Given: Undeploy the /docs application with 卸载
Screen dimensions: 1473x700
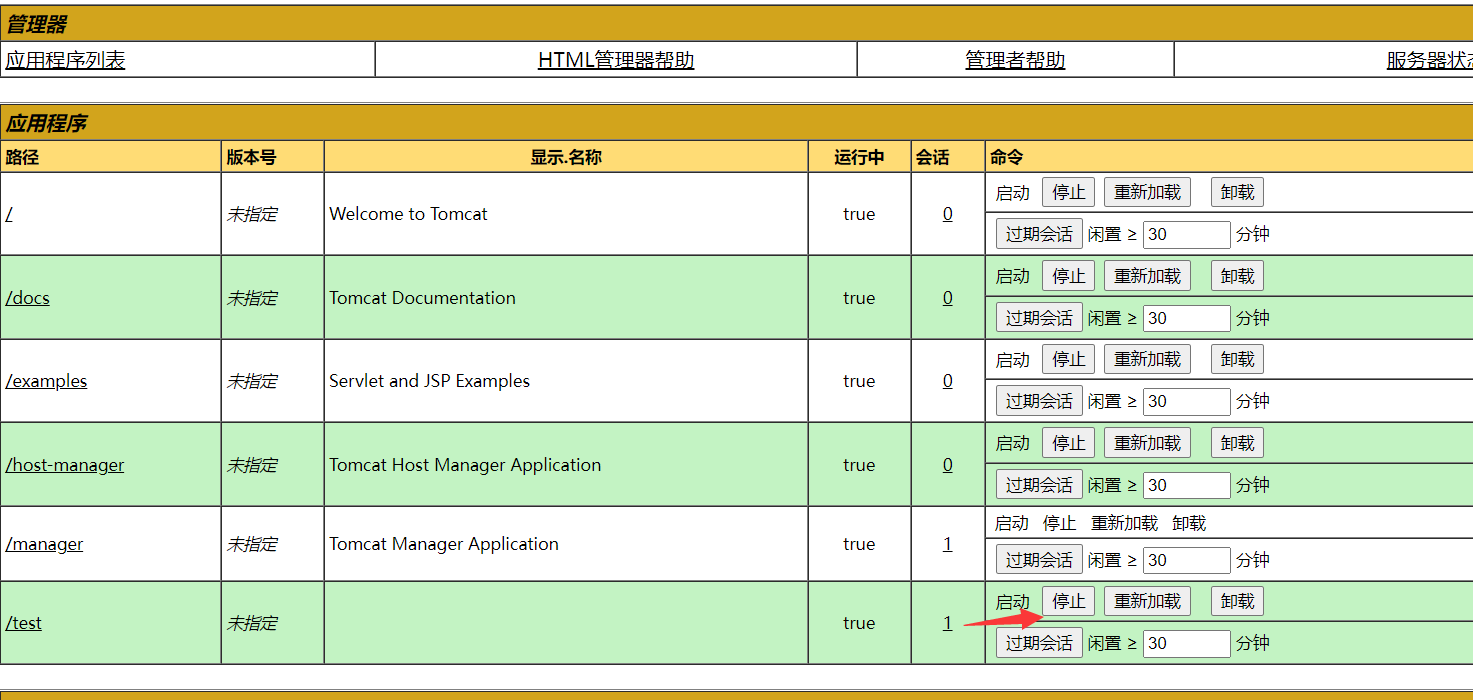Looking at the screenshot, I should 1237,276.
